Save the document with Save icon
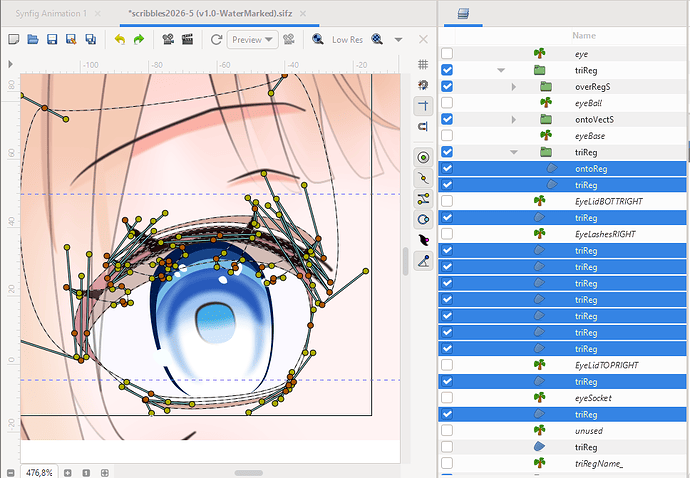 pos(52,39)
